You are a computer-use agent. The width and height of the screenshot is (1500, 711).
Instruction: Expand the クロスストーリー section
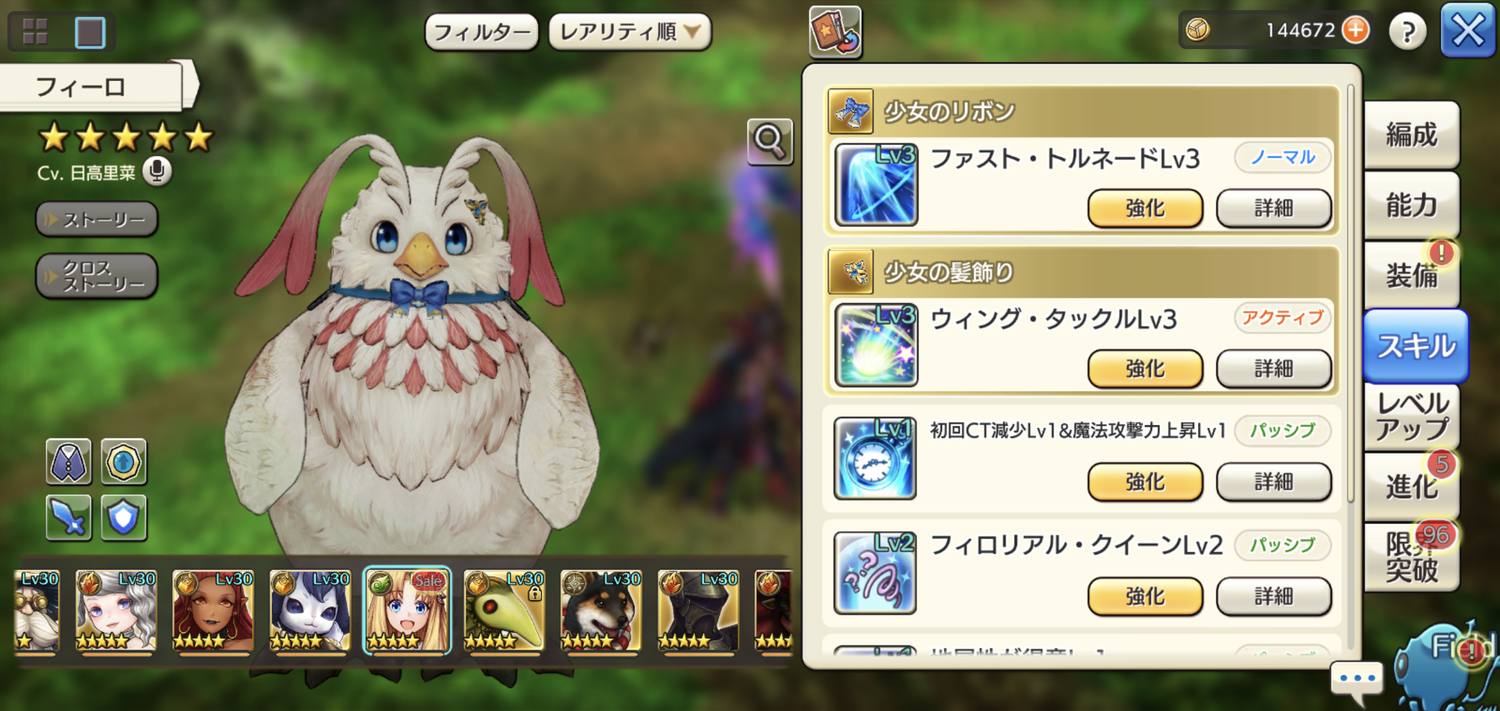coord(97,276)
